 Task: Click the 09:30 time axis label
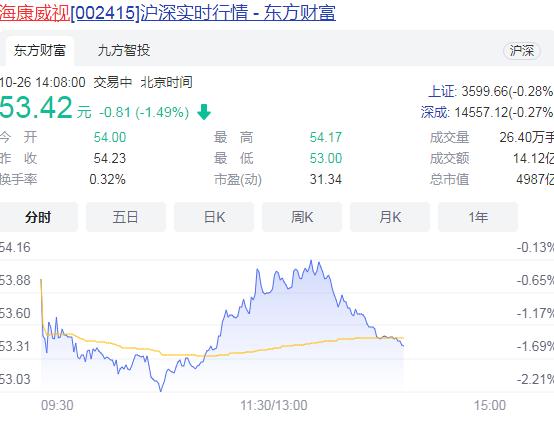[57, 405]
